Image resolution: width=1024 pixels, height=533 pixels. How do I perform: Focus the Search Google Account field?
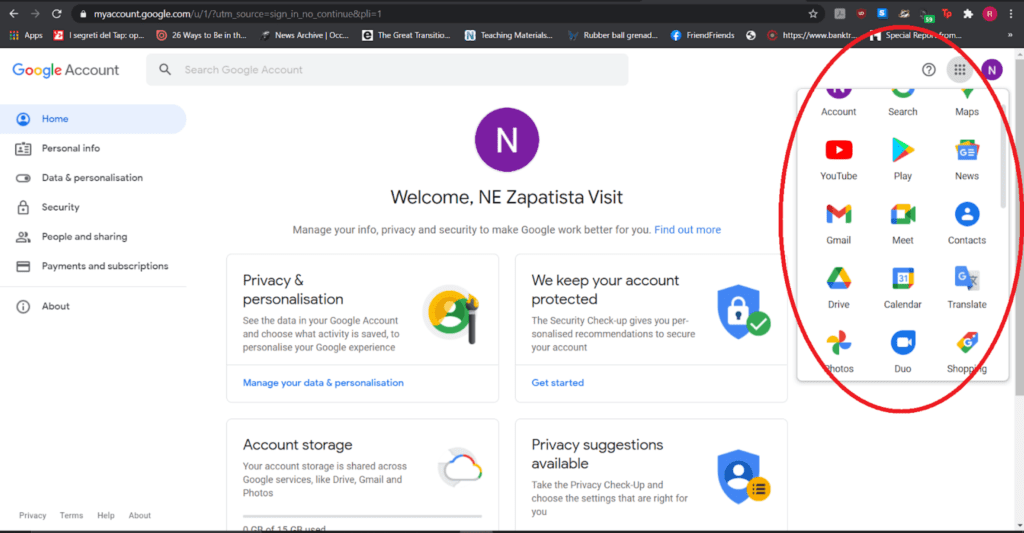[x=387, y=70]
